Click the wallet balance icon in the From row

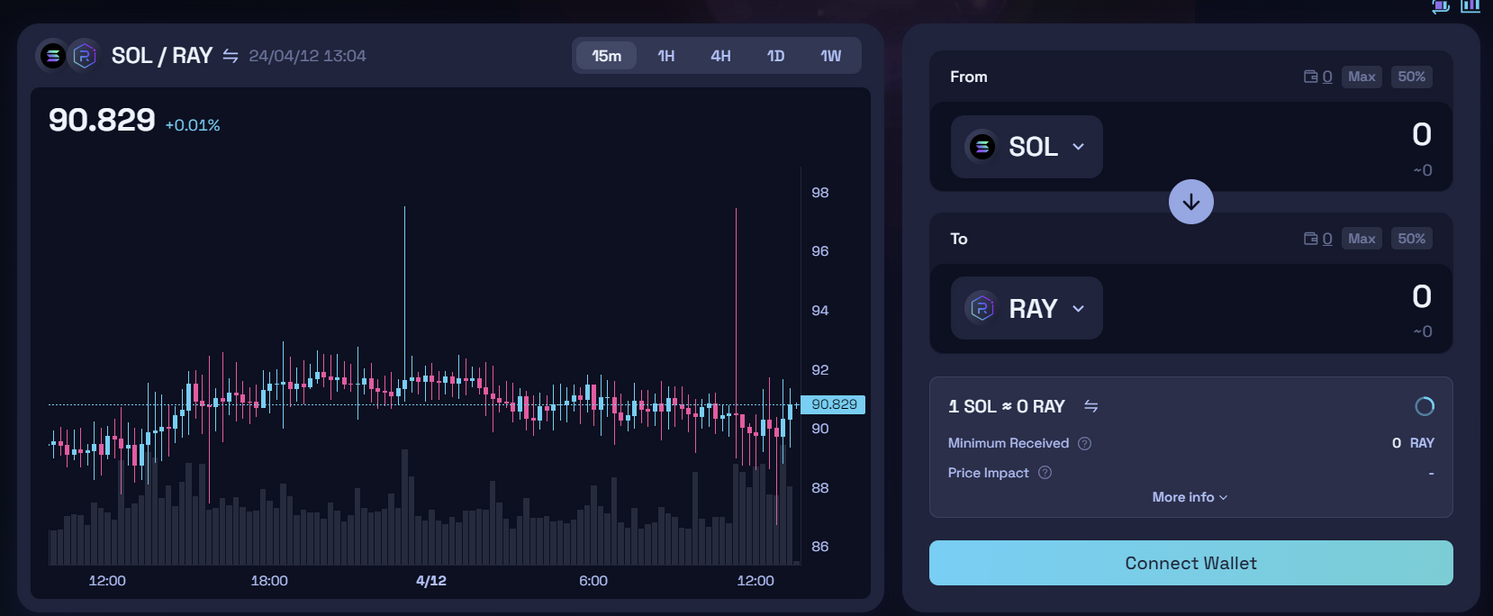[x=1311, y=77]
